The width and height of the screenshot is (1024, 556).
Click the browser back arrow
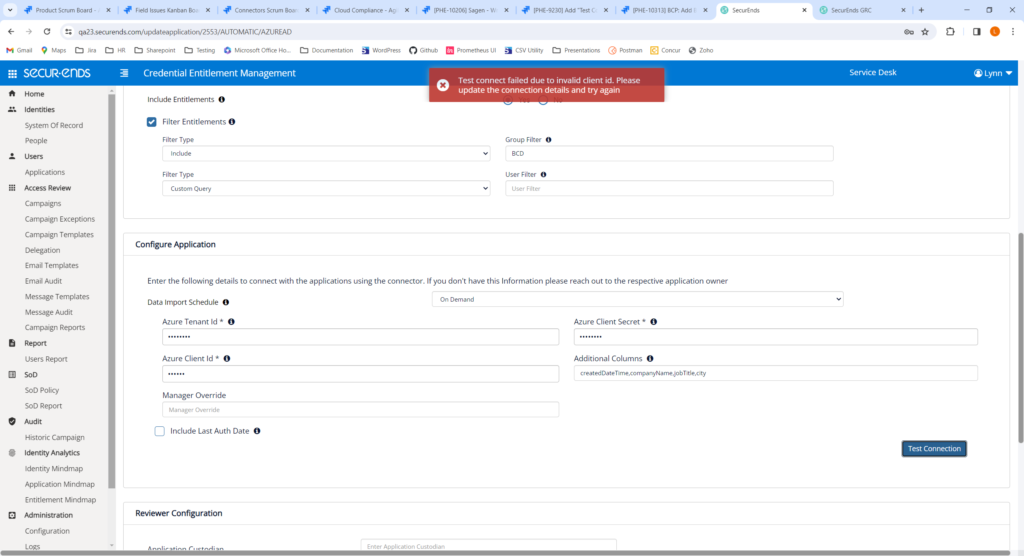coord(11,31)
